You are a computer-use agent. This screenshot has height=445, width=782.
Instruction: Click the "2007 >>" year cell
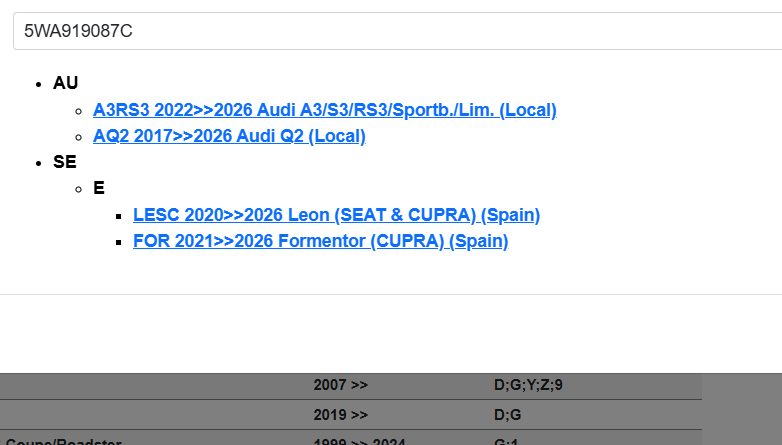point(341,385)
